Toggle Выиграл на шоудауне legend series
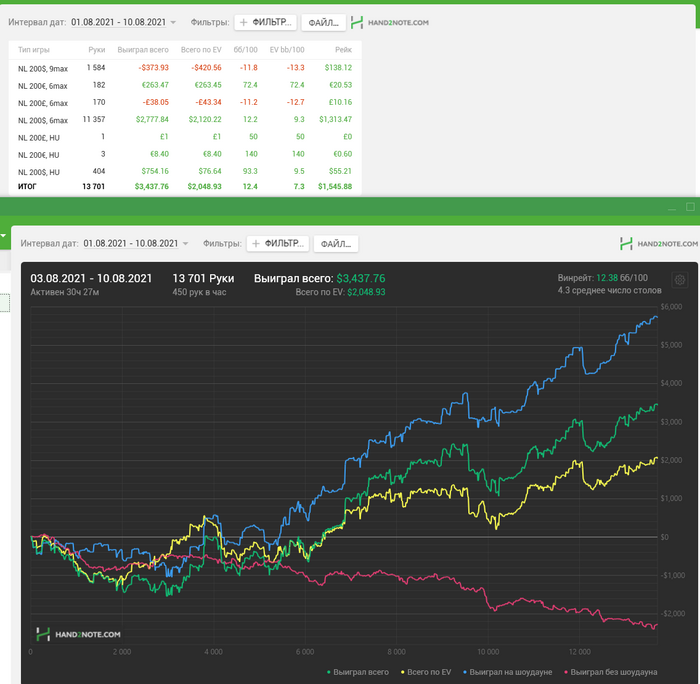The height and width of the screenshot is (684, 700). click(508, 672)
